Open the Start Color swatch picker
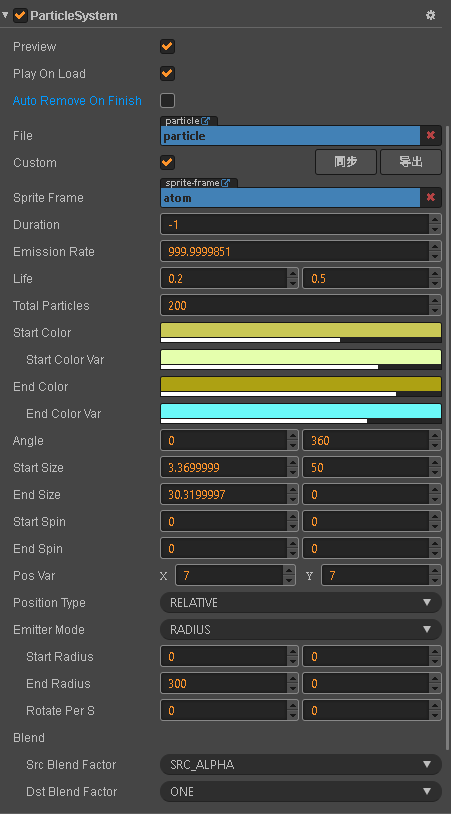 301,332
